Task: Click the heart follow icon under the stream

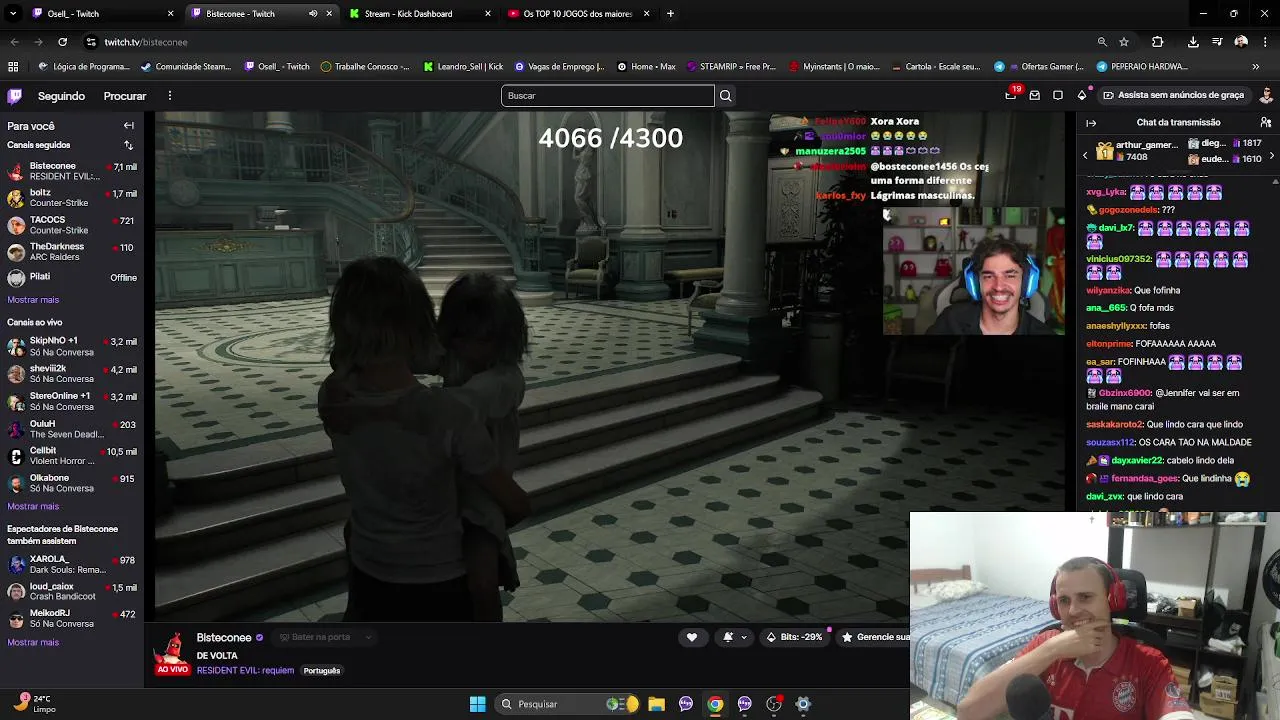Action: (692, 637)
